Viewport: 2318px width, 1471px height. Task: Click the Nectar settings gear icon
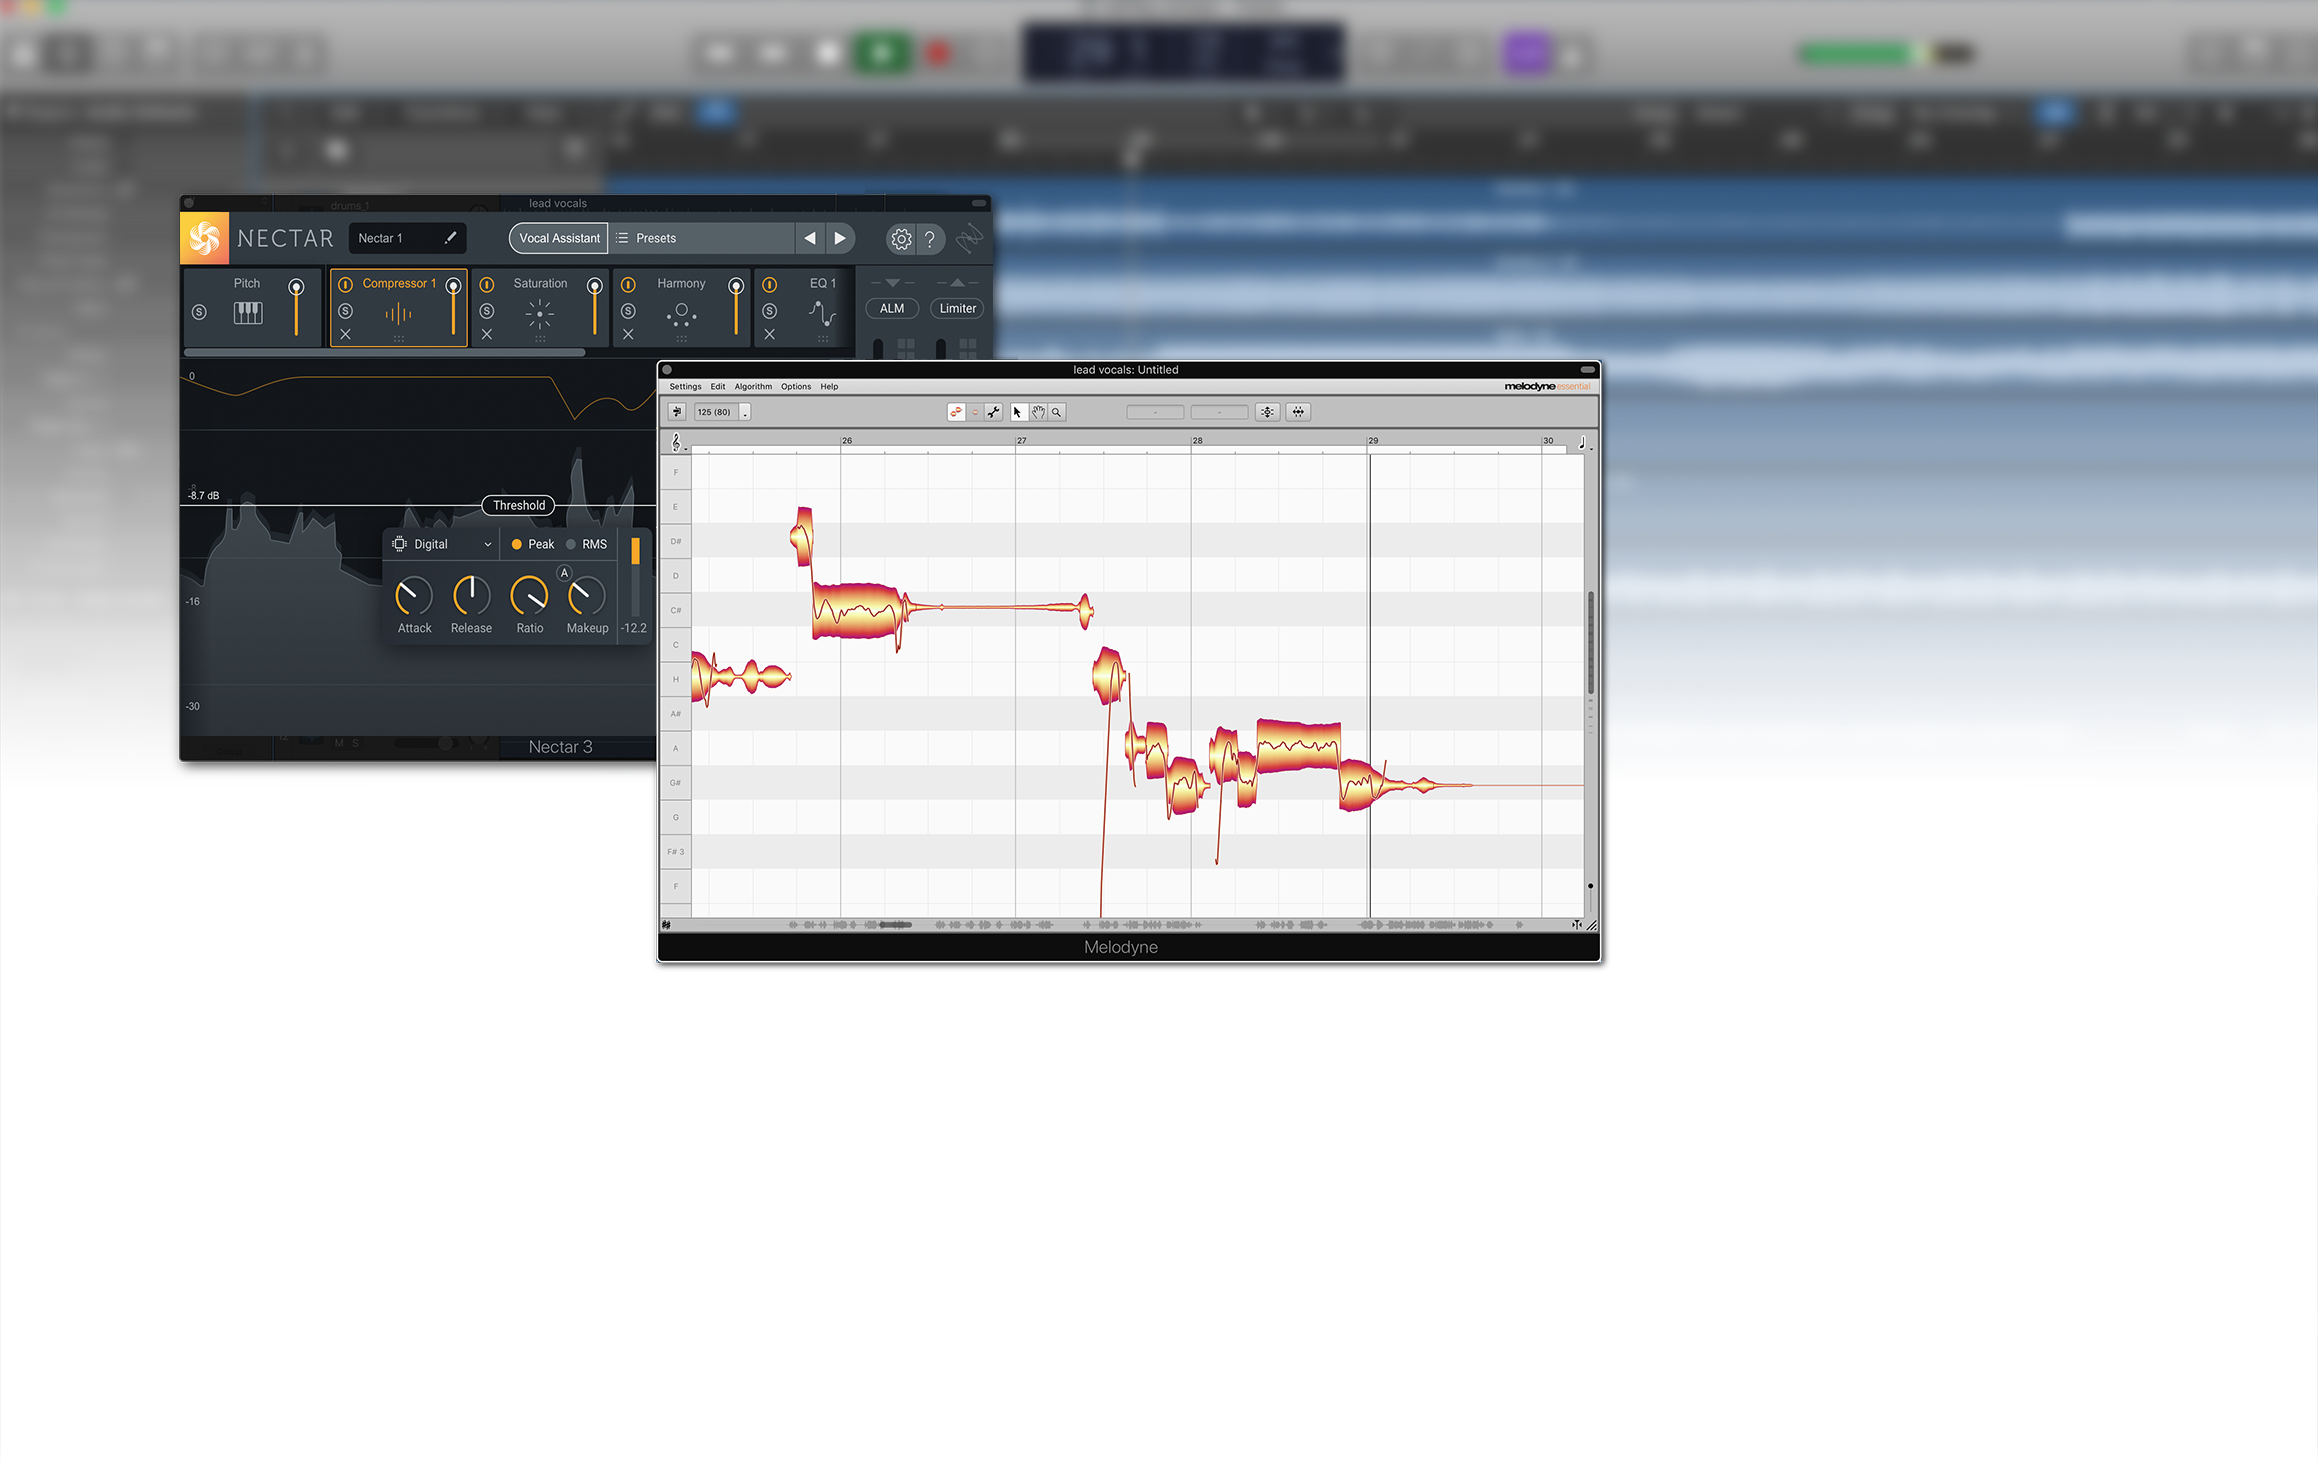(x=901, y=238)
